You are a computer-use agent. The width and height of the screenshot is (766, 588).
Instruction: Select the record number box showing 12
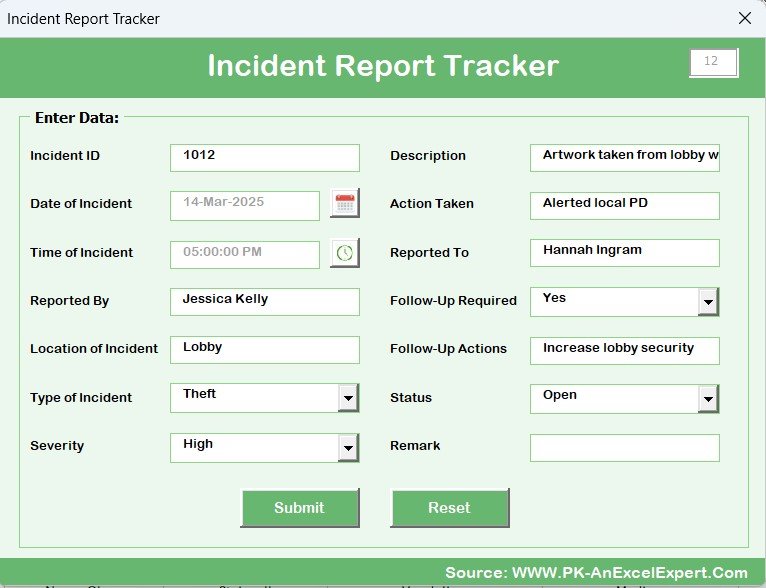pyautogui.click(x=714, y=63)
